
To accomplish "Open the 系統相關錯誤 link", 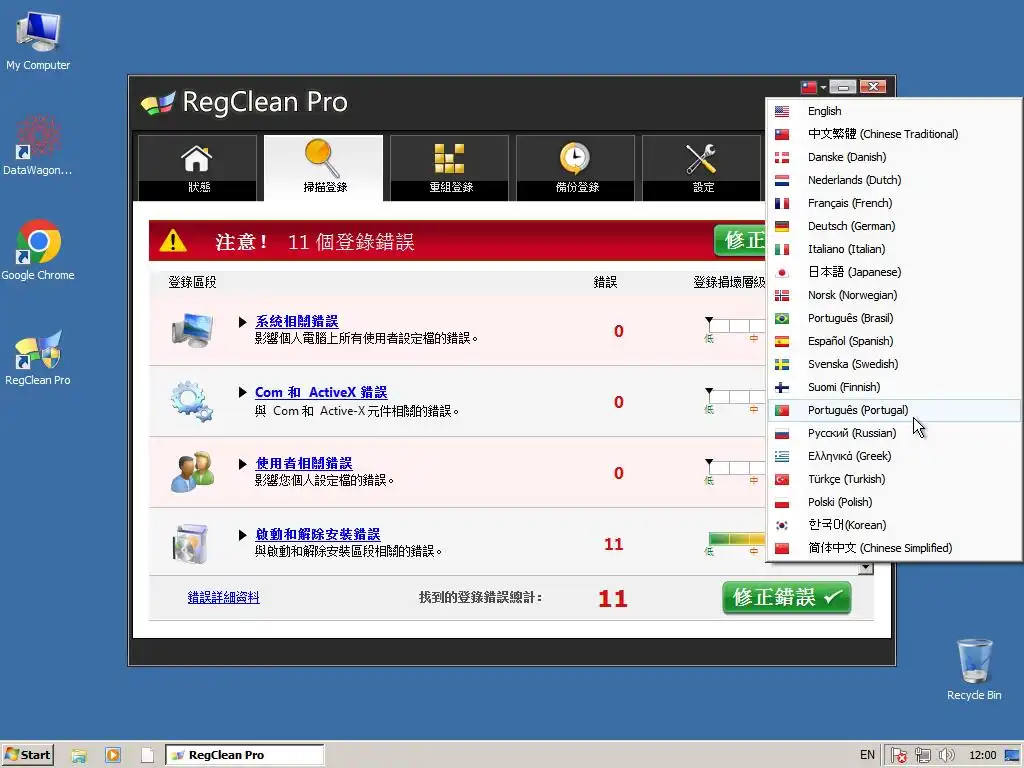I will pos(296,321).
